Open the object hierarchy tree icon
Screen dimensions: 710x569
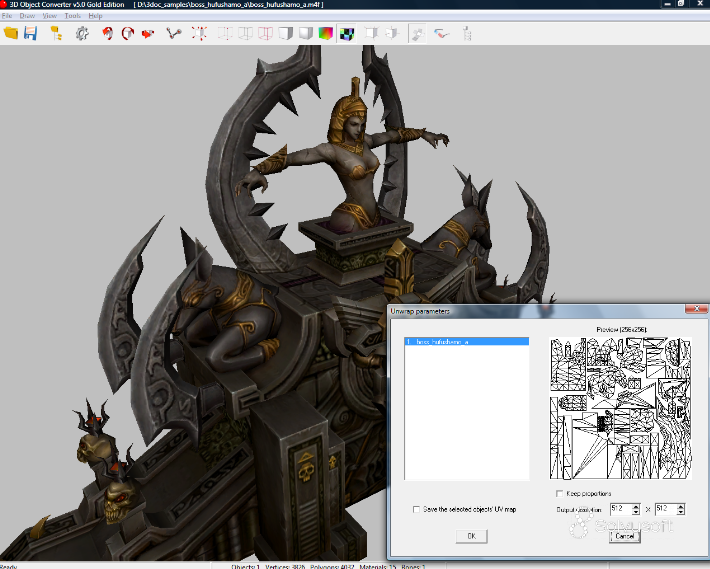(56, 33)
